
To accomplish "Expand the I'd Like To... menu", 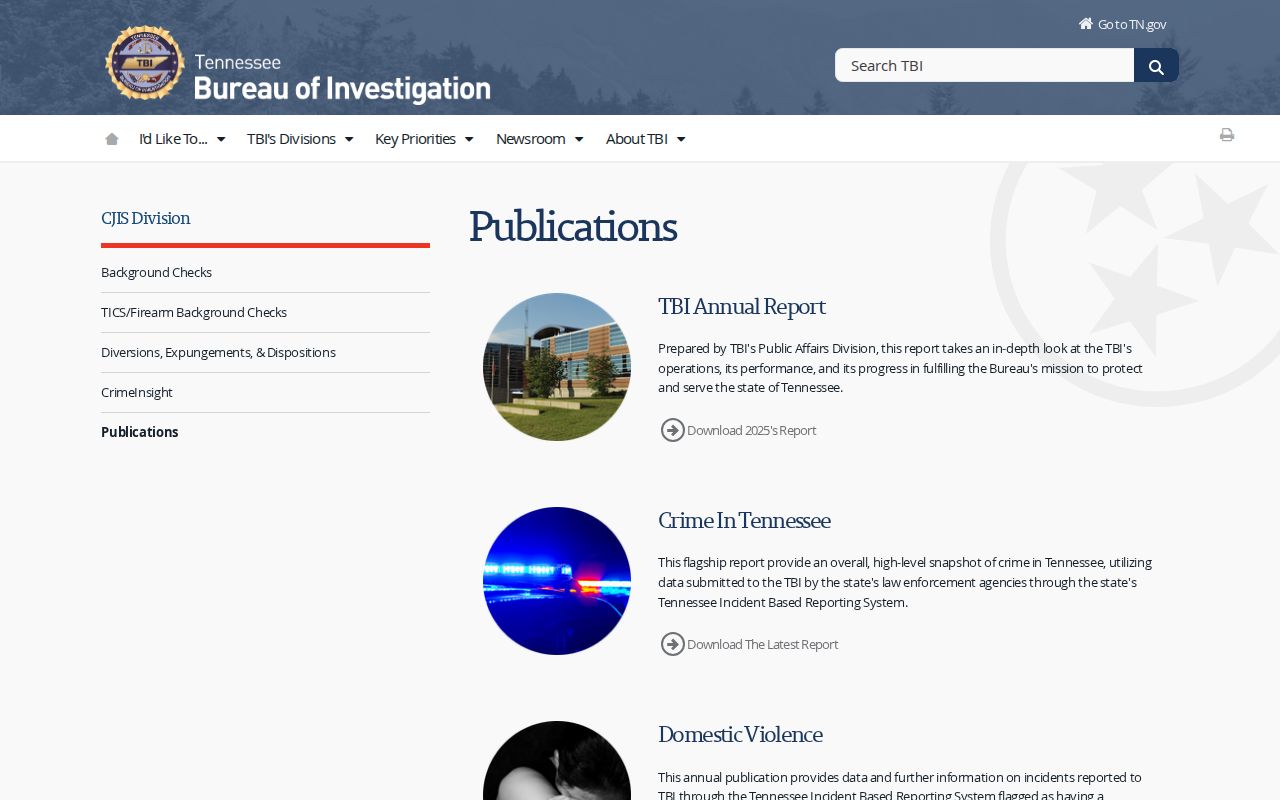I will [x=182, y=139].
